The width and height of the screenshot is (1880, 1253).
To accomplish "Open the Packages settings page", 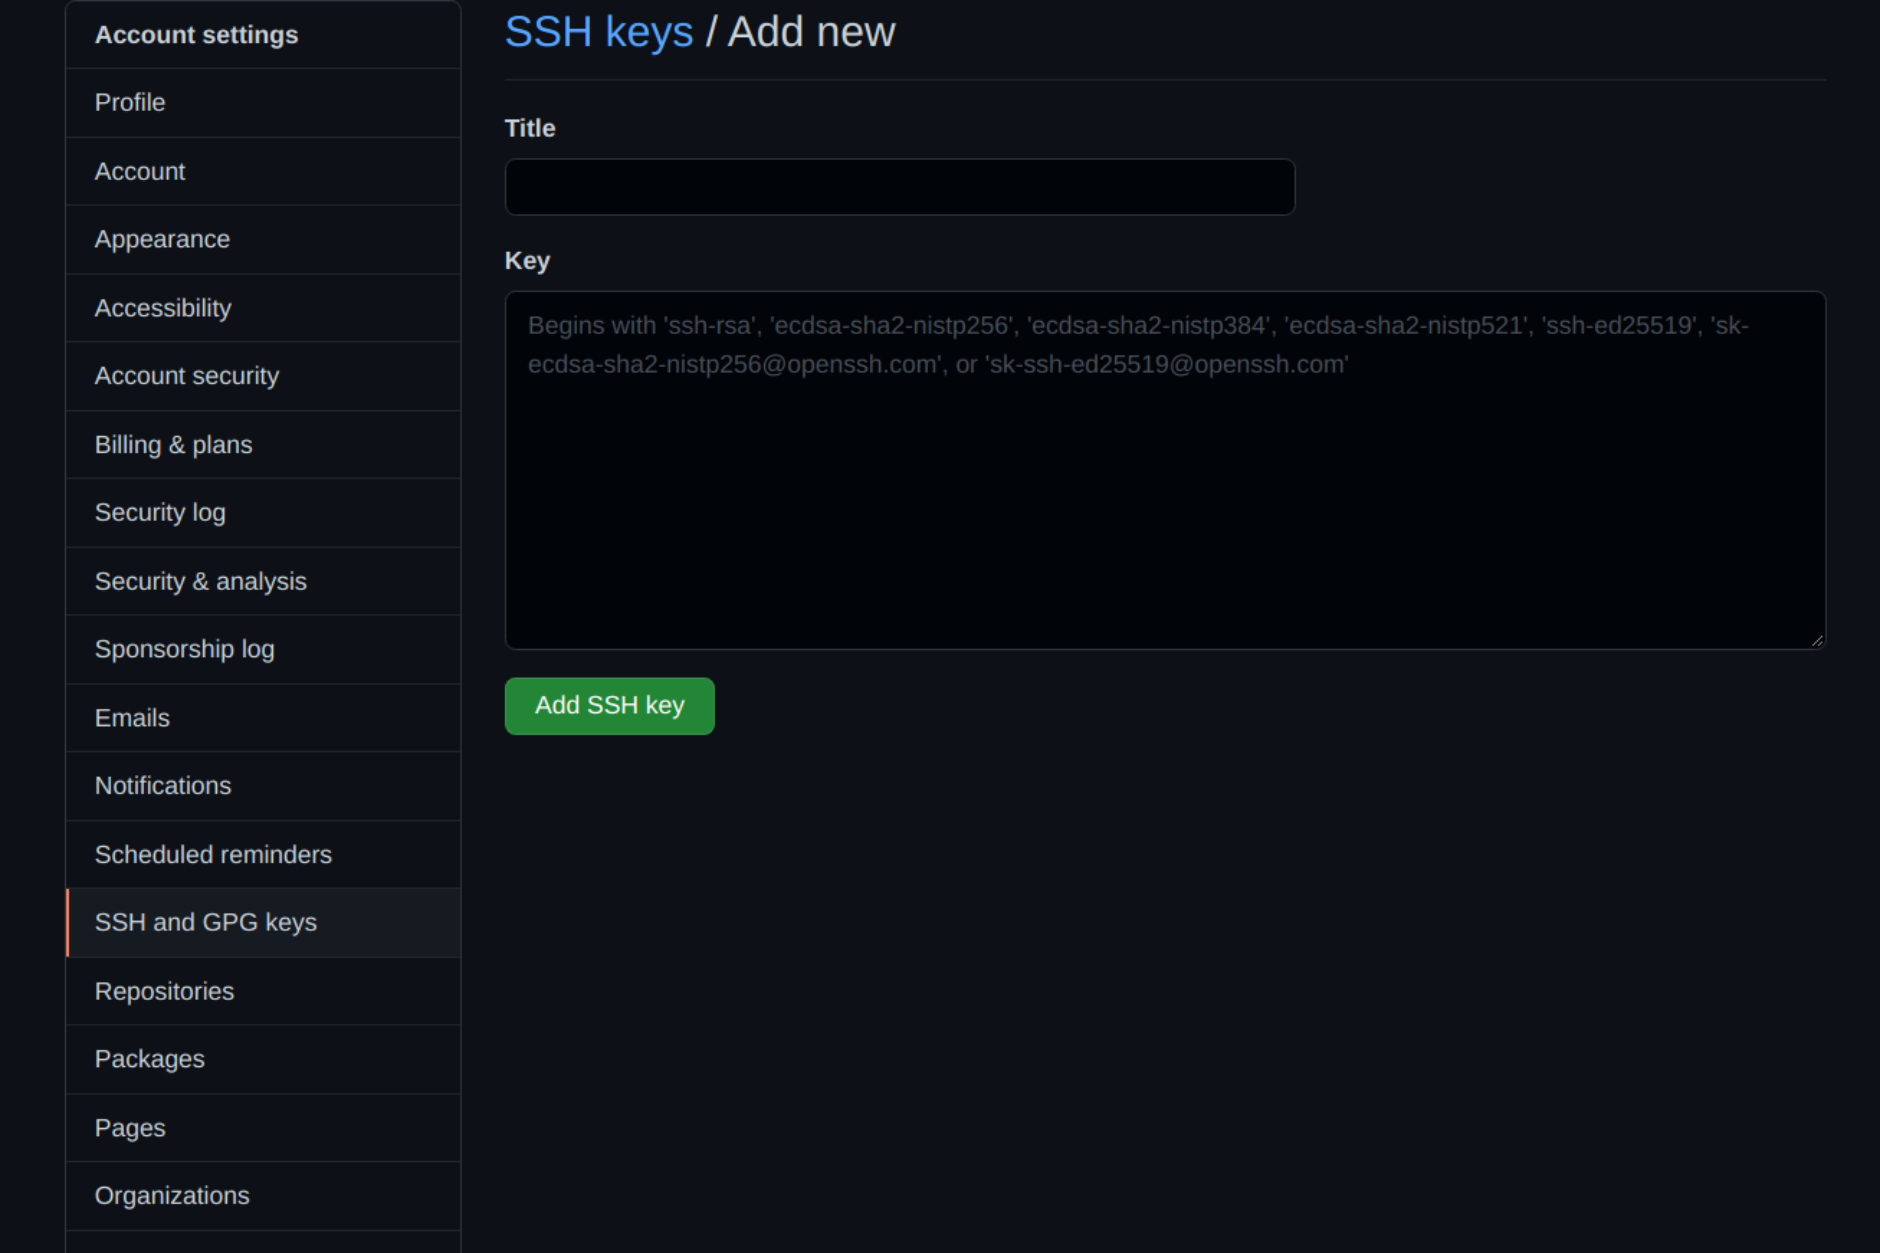I will [150, 1059].
